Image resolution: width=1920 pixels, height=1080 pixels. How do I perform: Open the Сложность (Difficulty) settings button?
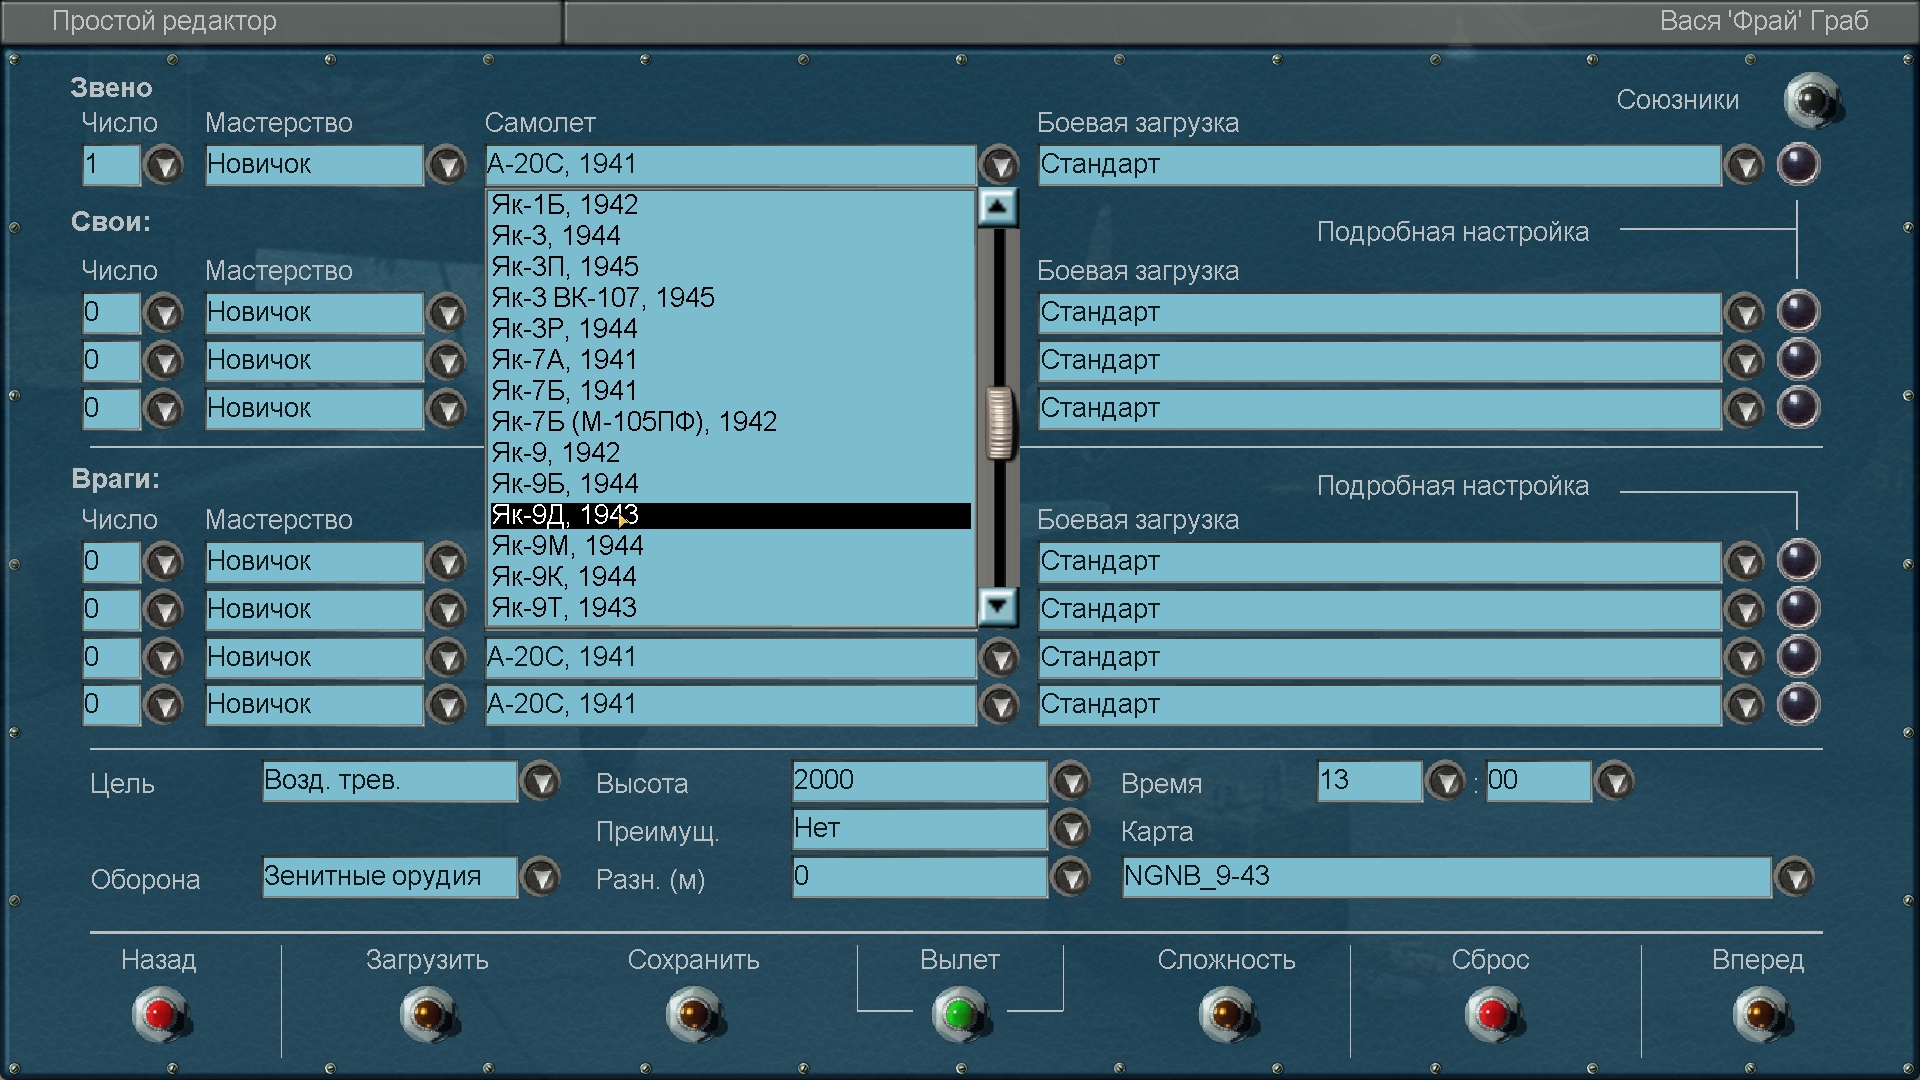pos(1226,1014)
